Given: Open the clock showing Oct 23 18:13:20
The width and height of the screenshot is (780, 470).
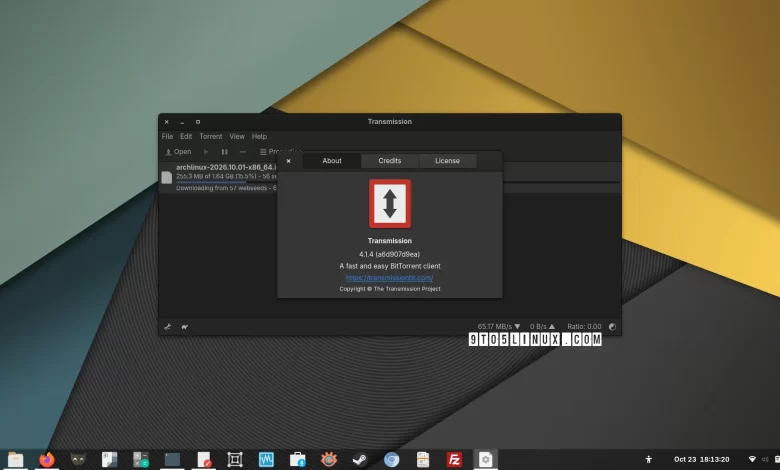Looking at the screenshot, I should click(x=701, y=459).
